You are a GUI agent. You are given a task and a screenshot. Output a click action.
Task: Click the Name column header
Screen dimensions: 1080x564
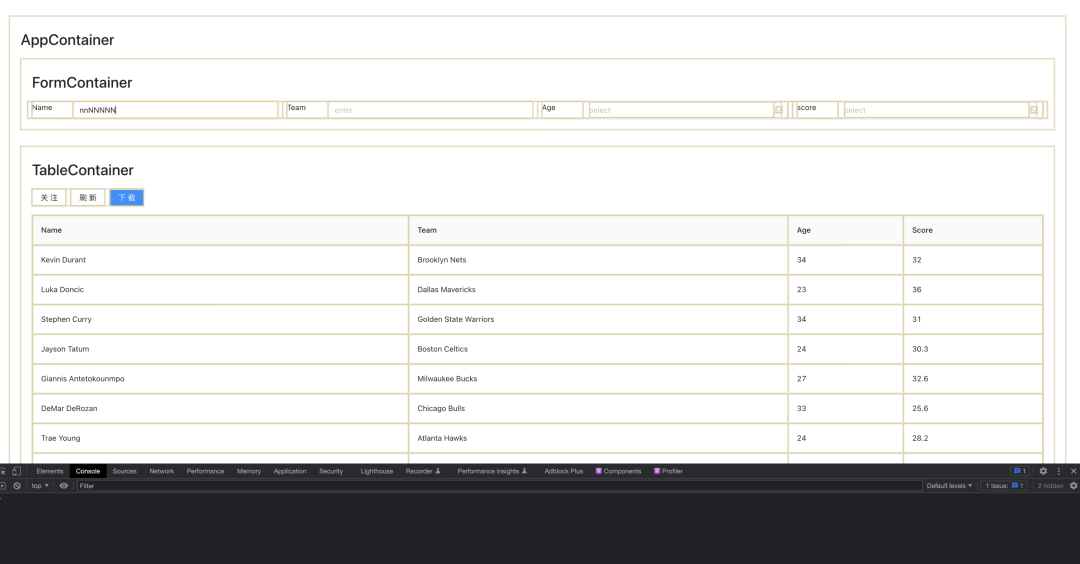pos(220,230)
